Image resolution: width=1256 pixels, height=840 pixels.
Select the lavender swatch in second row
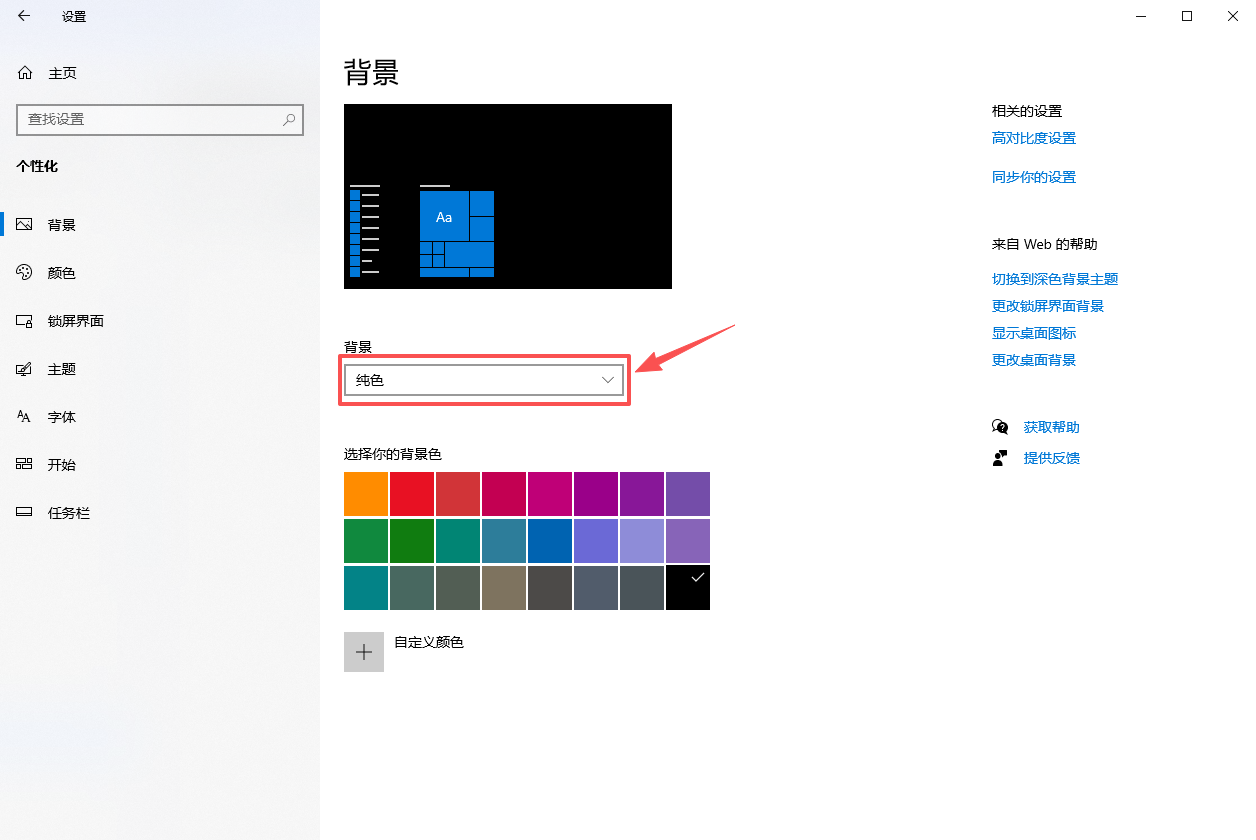coord(642,541)
